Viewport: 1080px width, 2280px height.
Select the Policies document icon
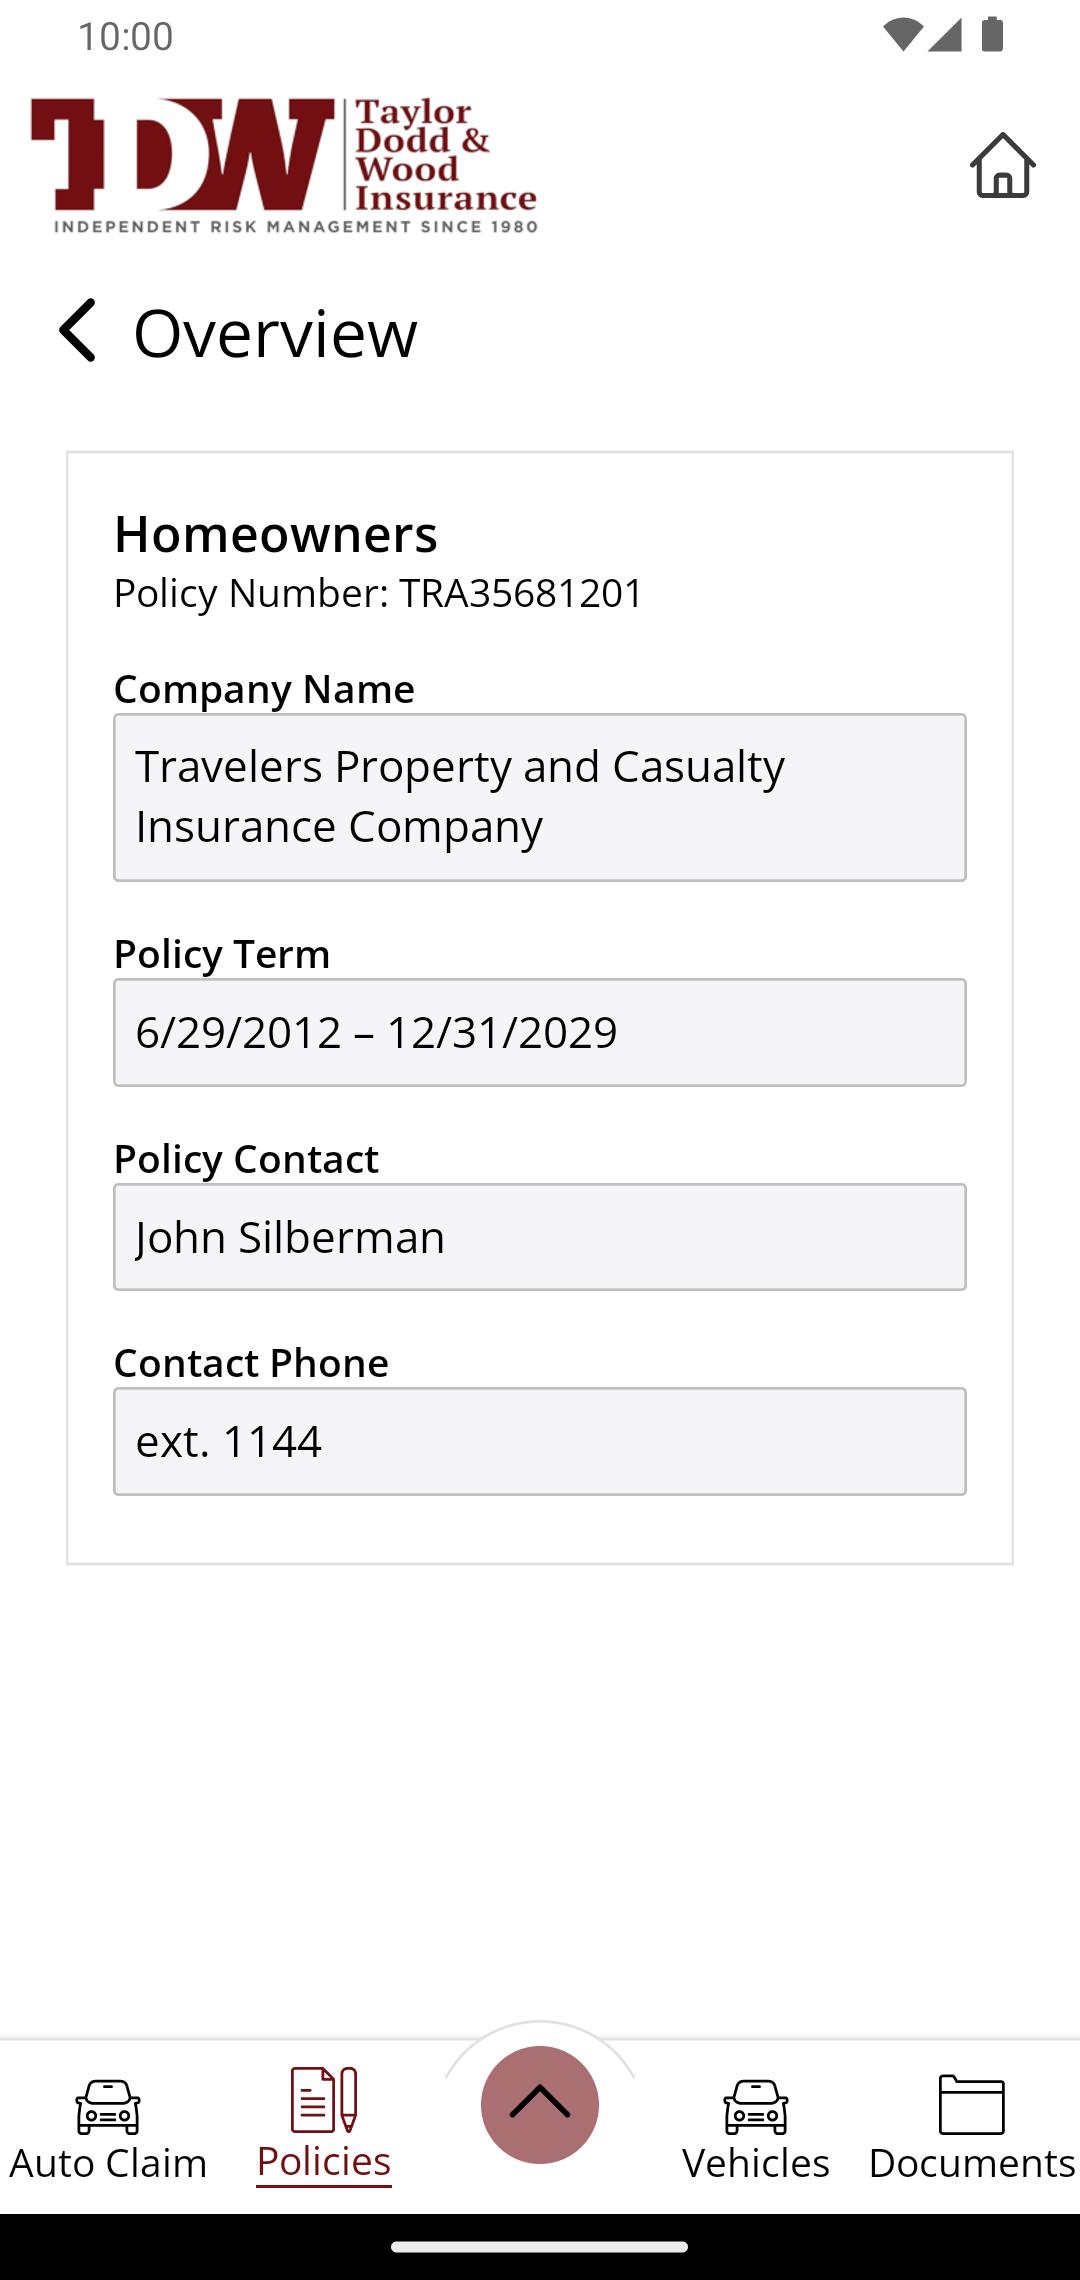point(324,2100)
